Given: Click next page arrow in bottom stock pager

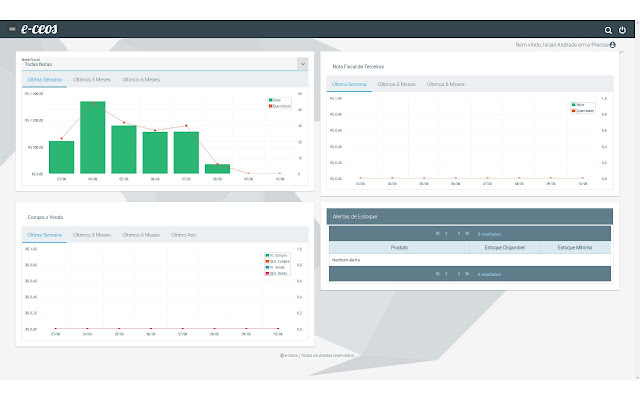Looking at the screenshot, I should 458,273.
